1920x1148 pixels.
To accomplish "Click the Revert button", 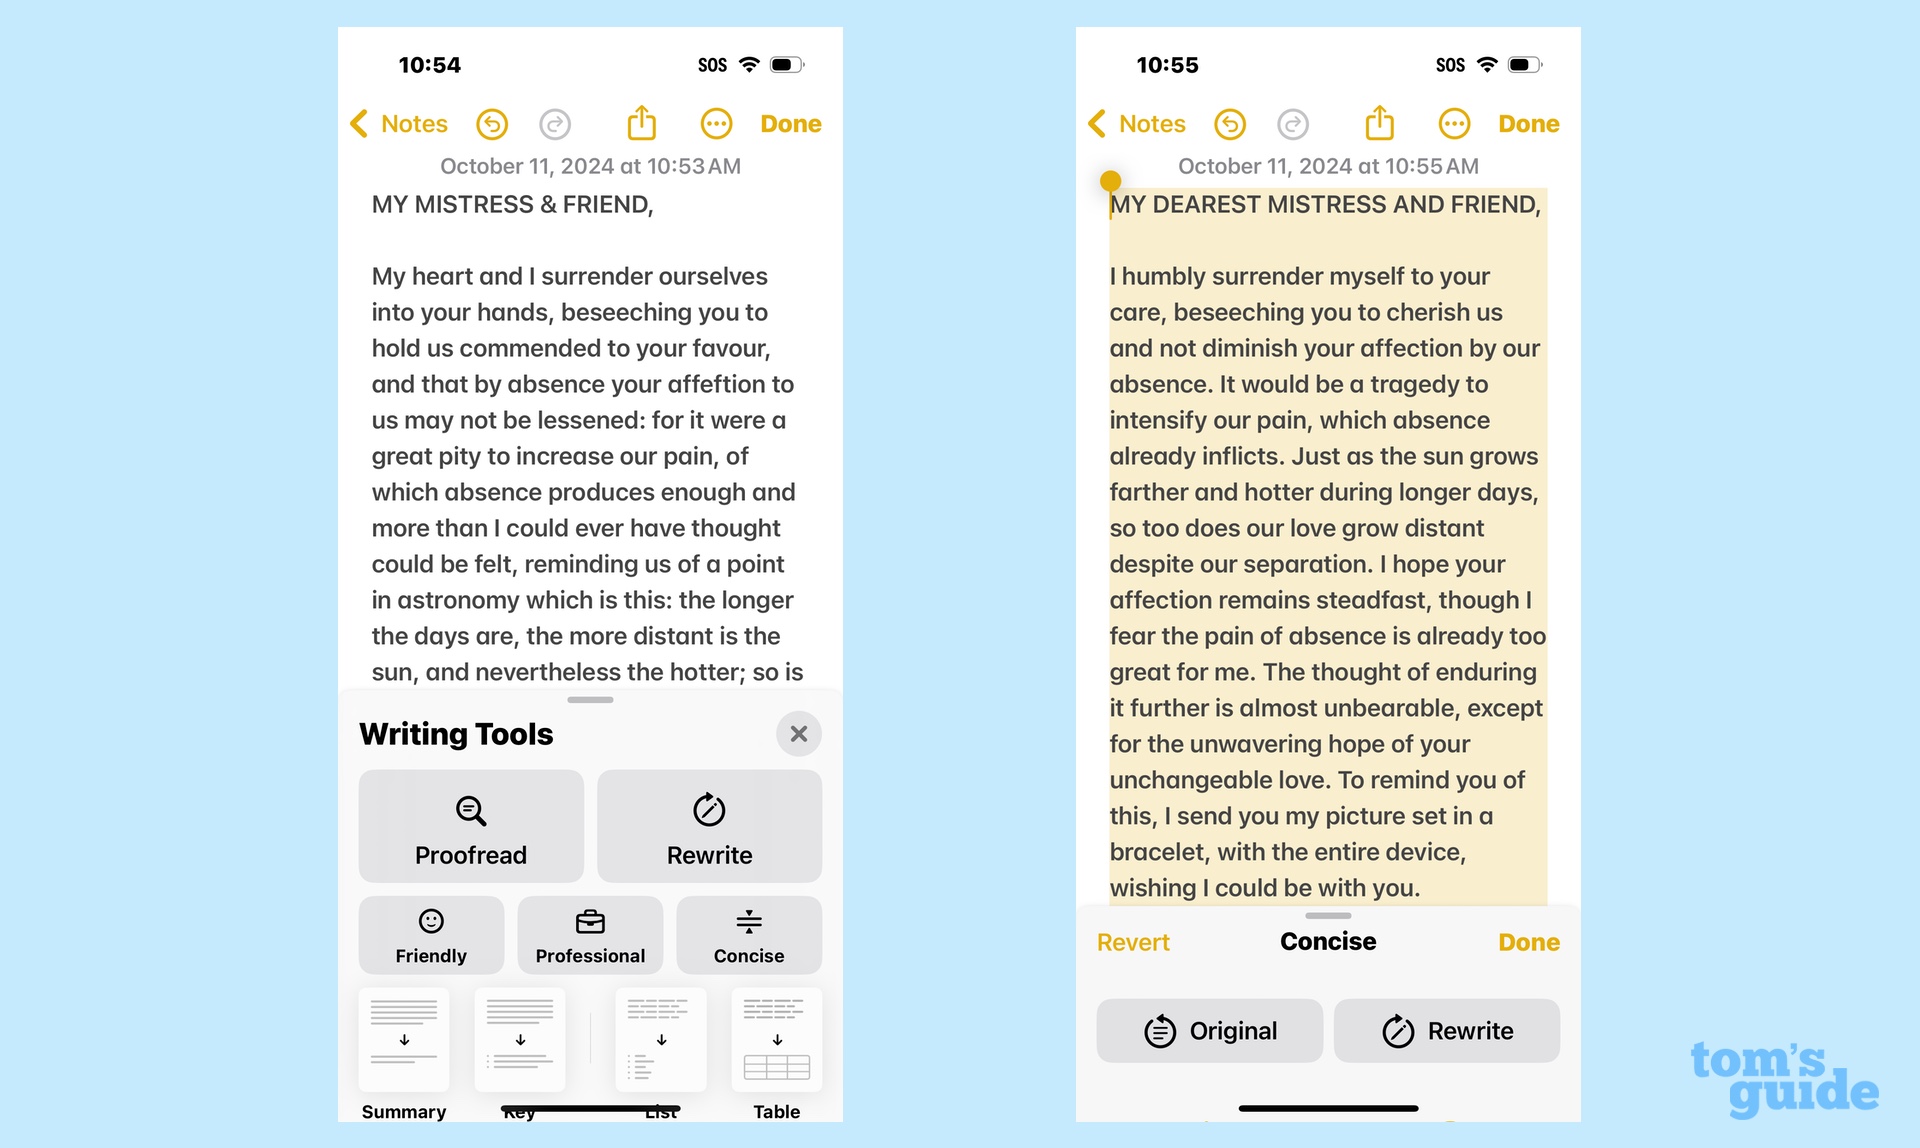I will 1133,942.
